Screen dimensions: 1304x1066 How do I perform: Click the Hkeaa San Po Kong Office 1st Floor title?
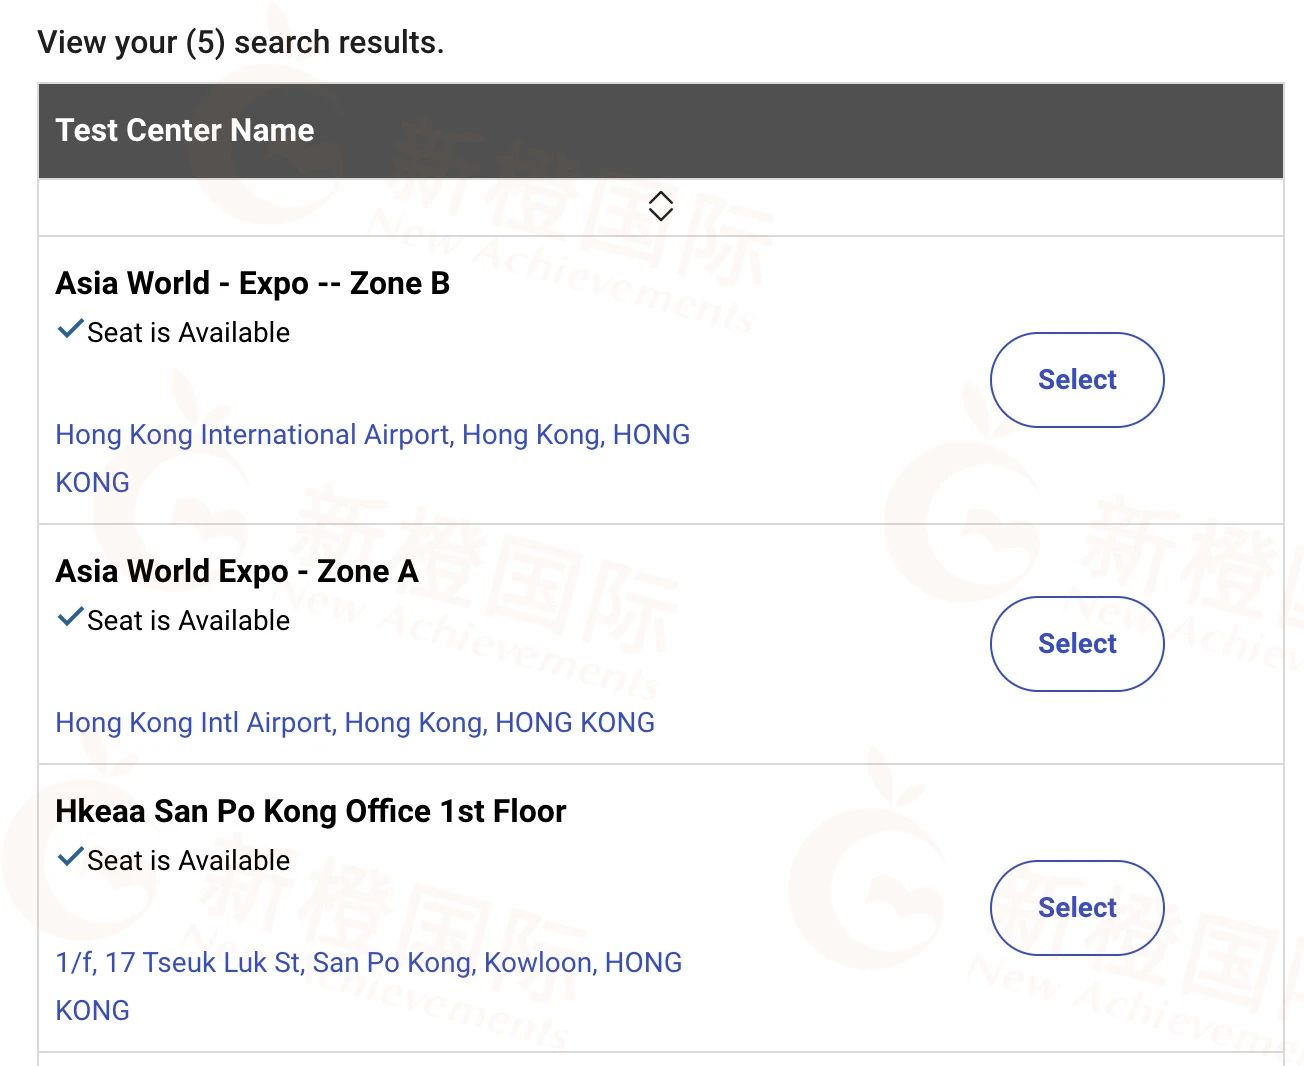pyautogui.click(x=310, y=812)
